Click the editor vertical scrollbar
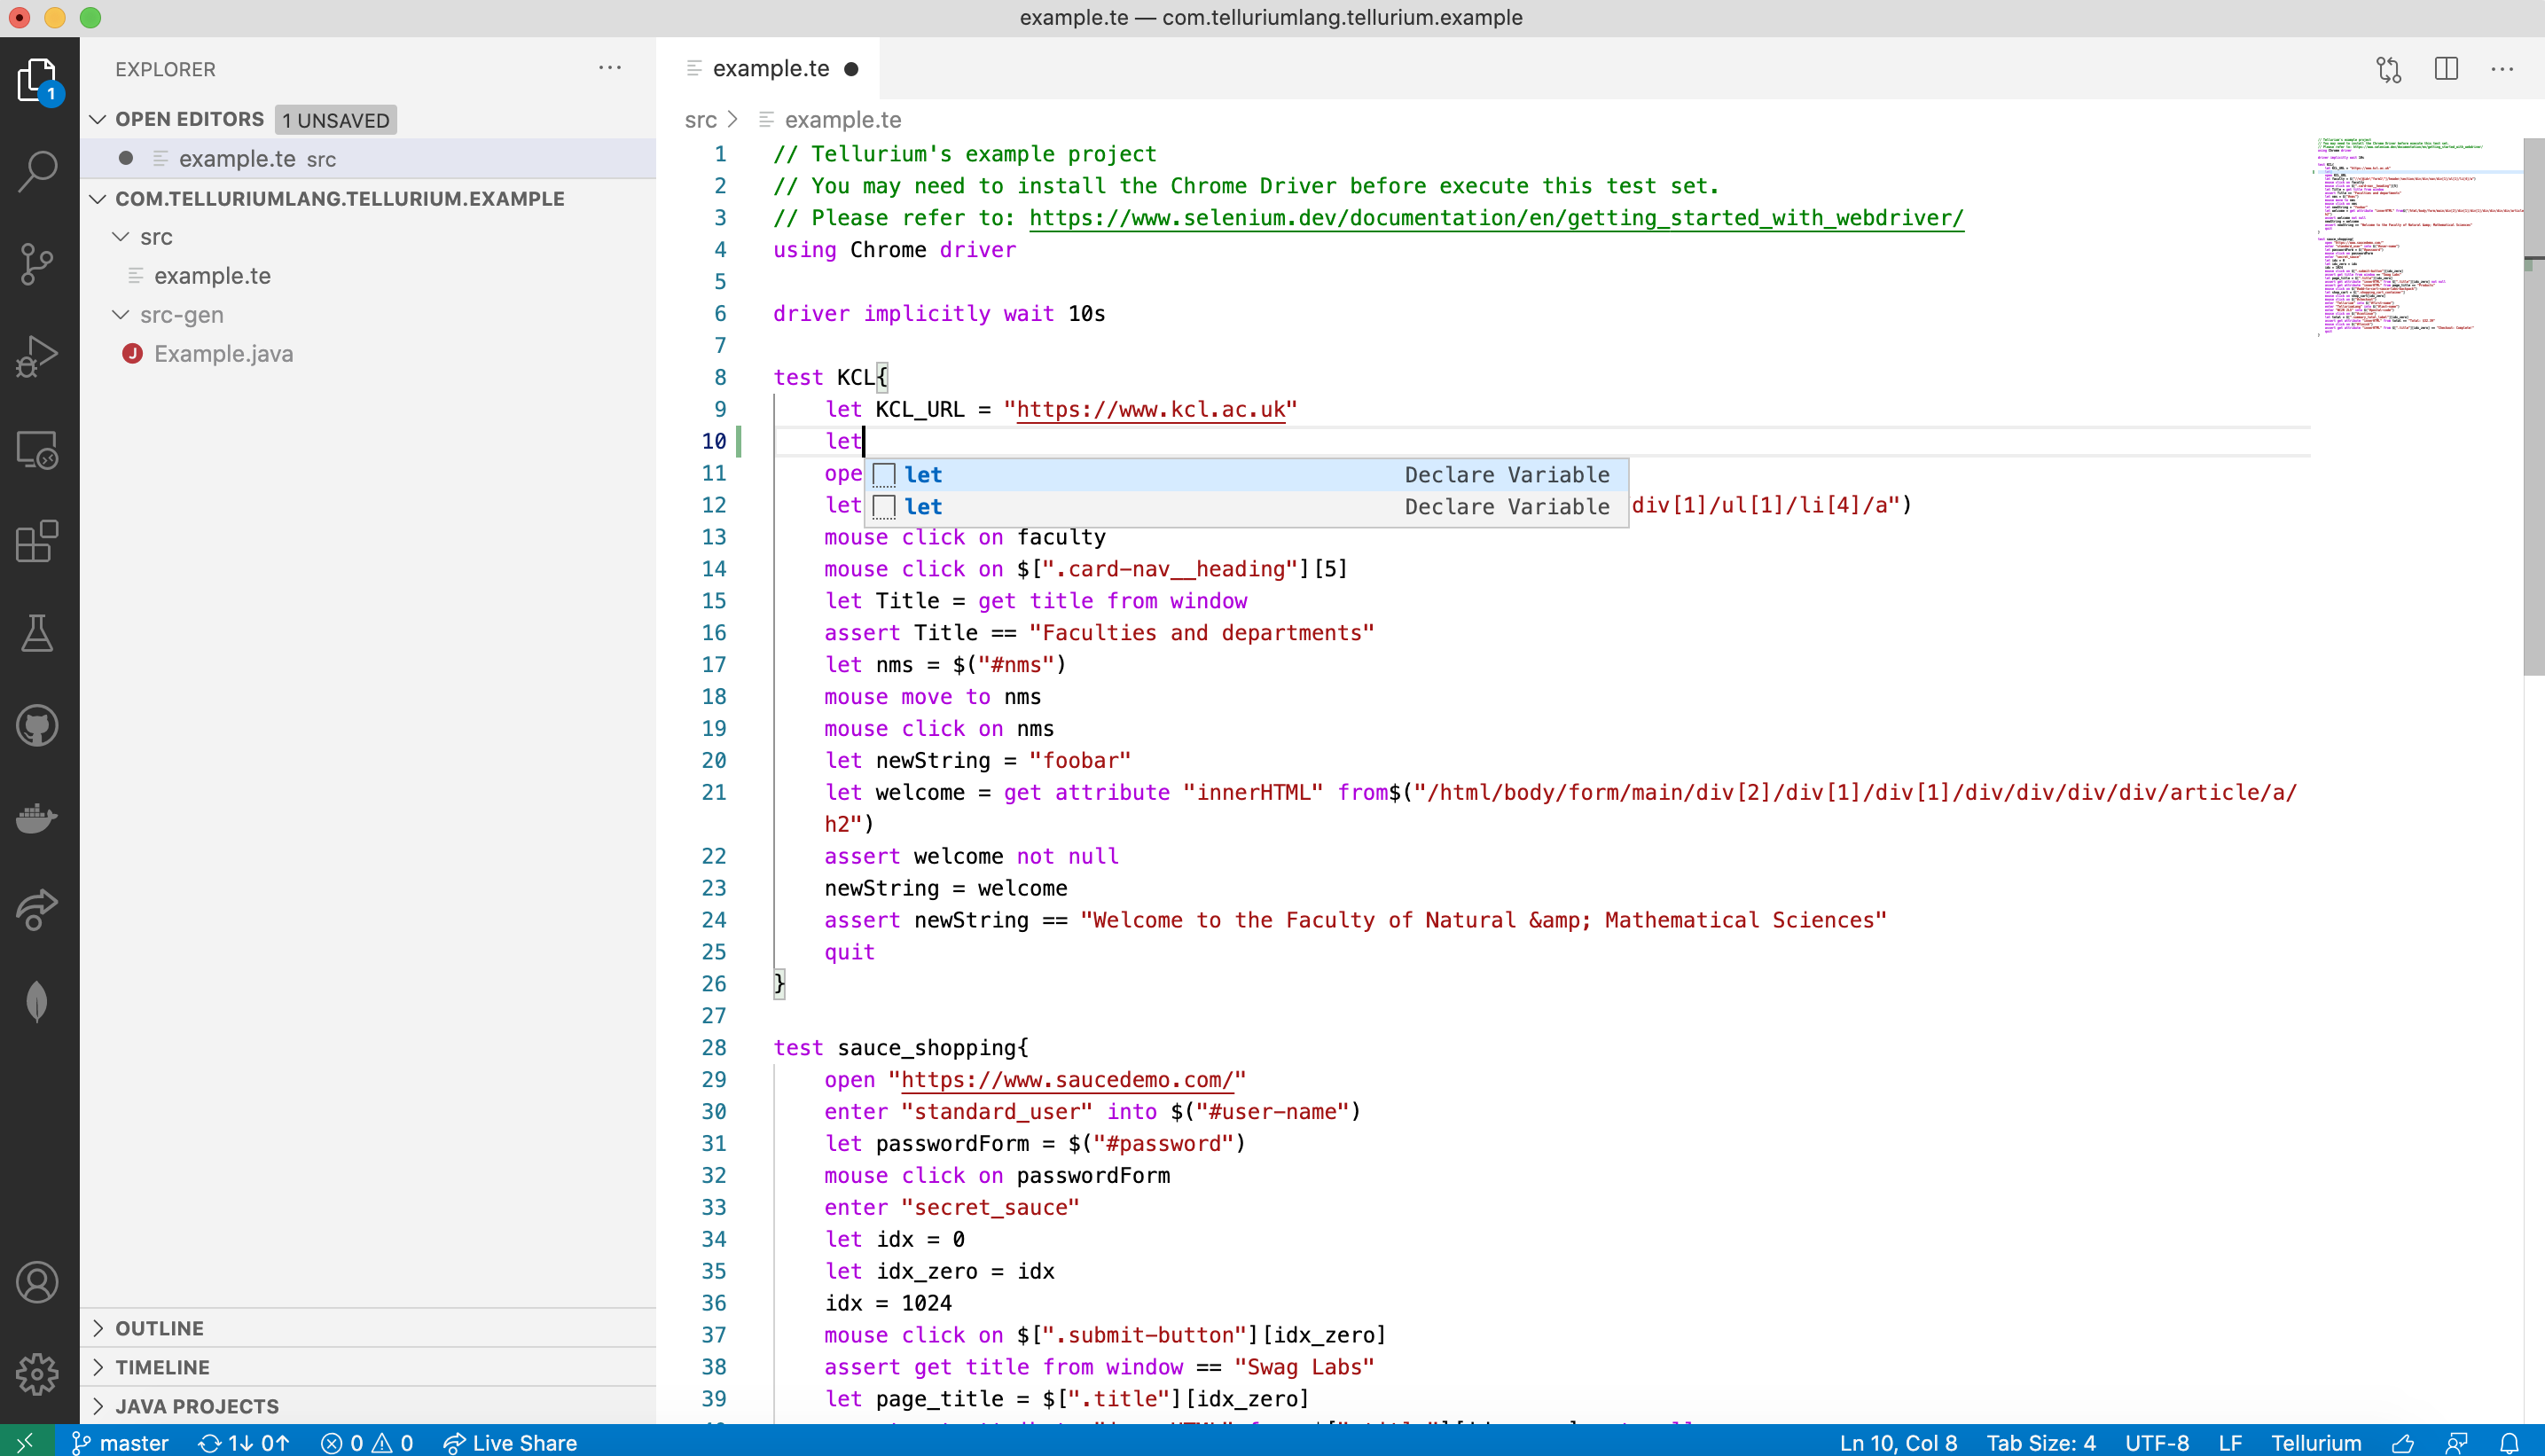The height and width of the screenshot is (1456, 2545). coord(2533,400)
